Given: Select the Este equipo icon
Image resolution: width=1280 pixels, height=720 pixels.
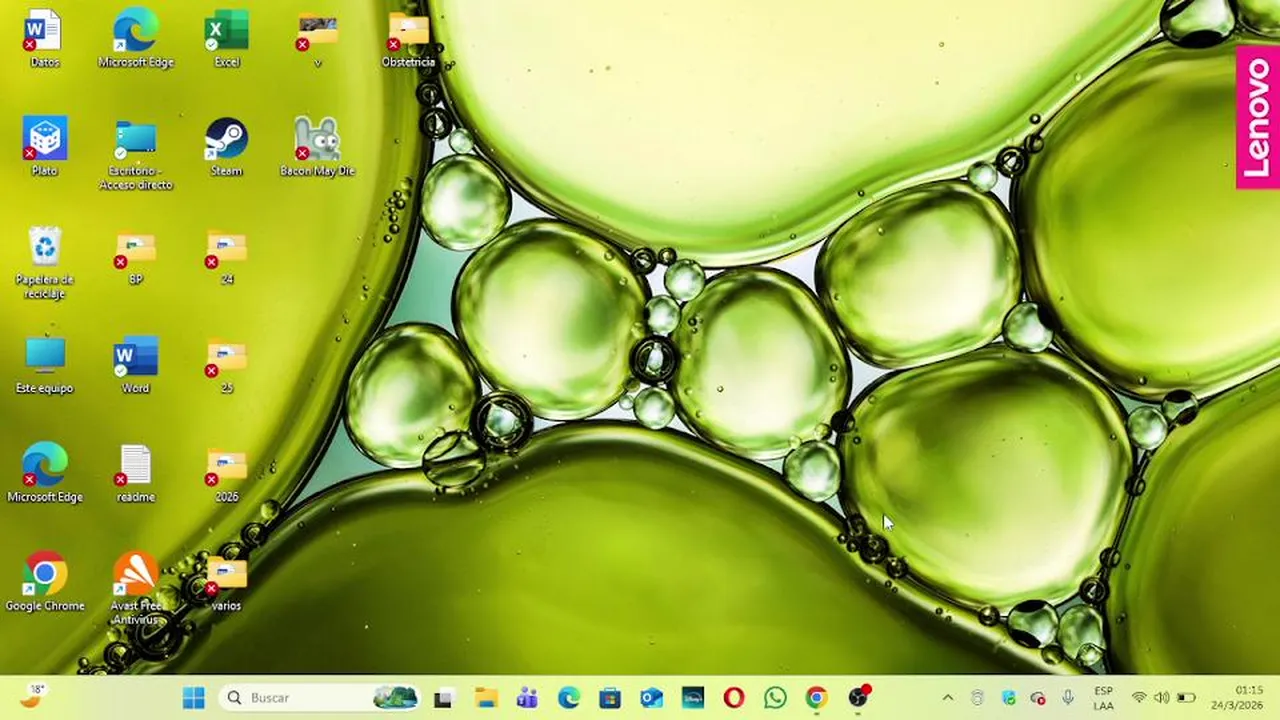Looking at the screenshot, I should [x=44, y=366].
